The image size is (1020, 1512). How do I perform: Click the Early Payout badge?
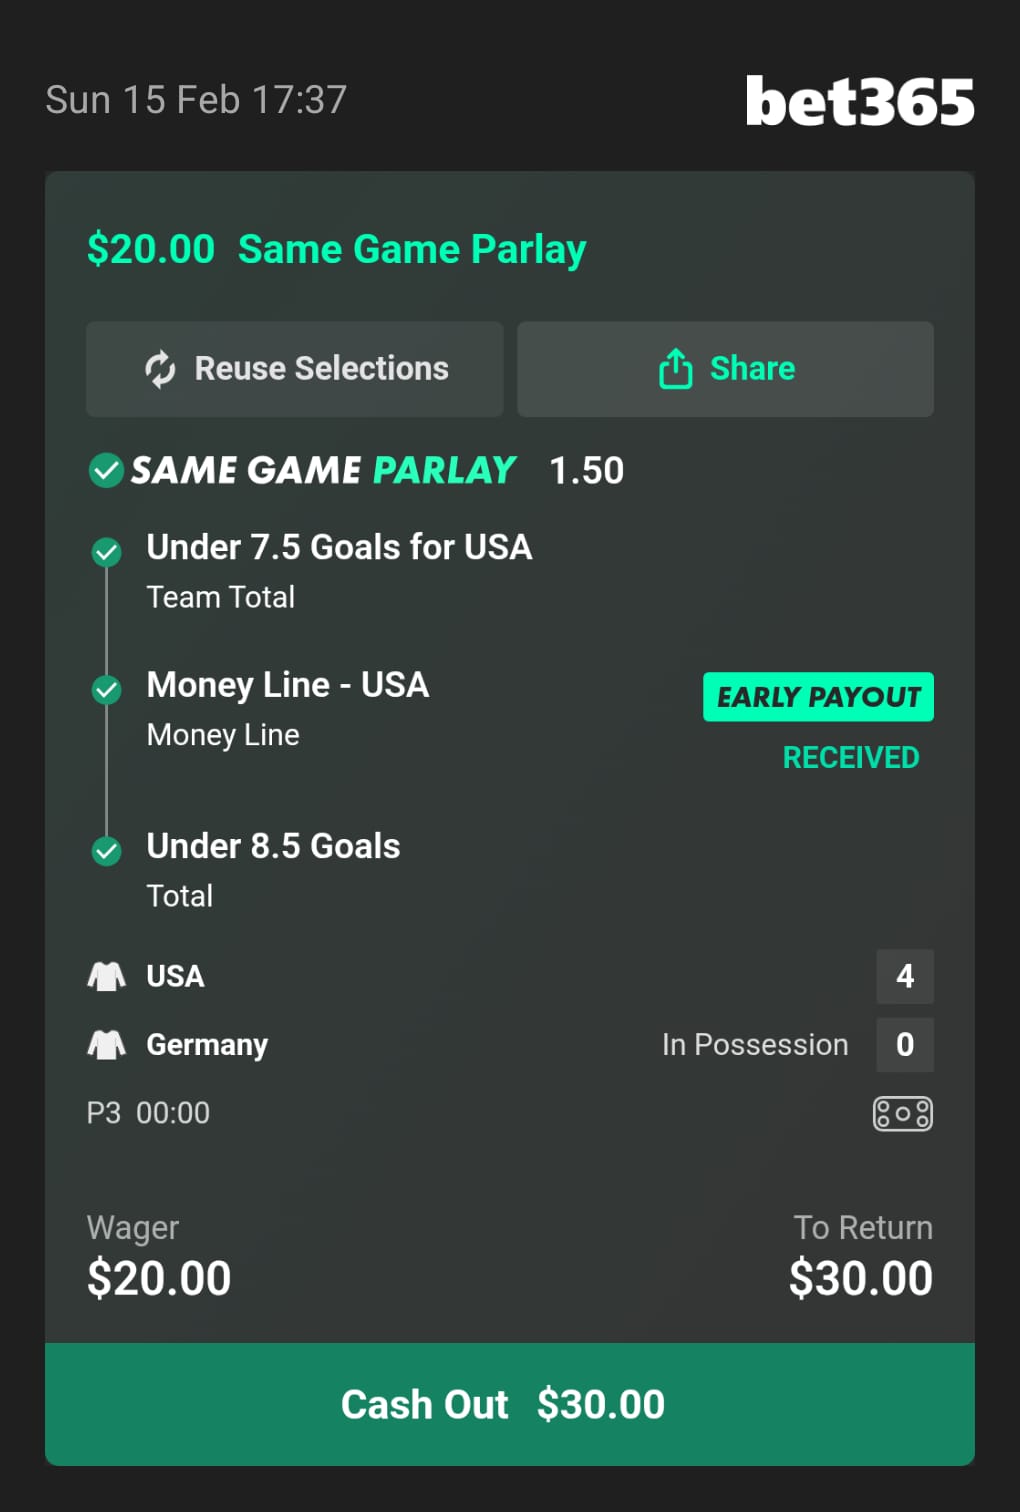[x=818, y=697]
